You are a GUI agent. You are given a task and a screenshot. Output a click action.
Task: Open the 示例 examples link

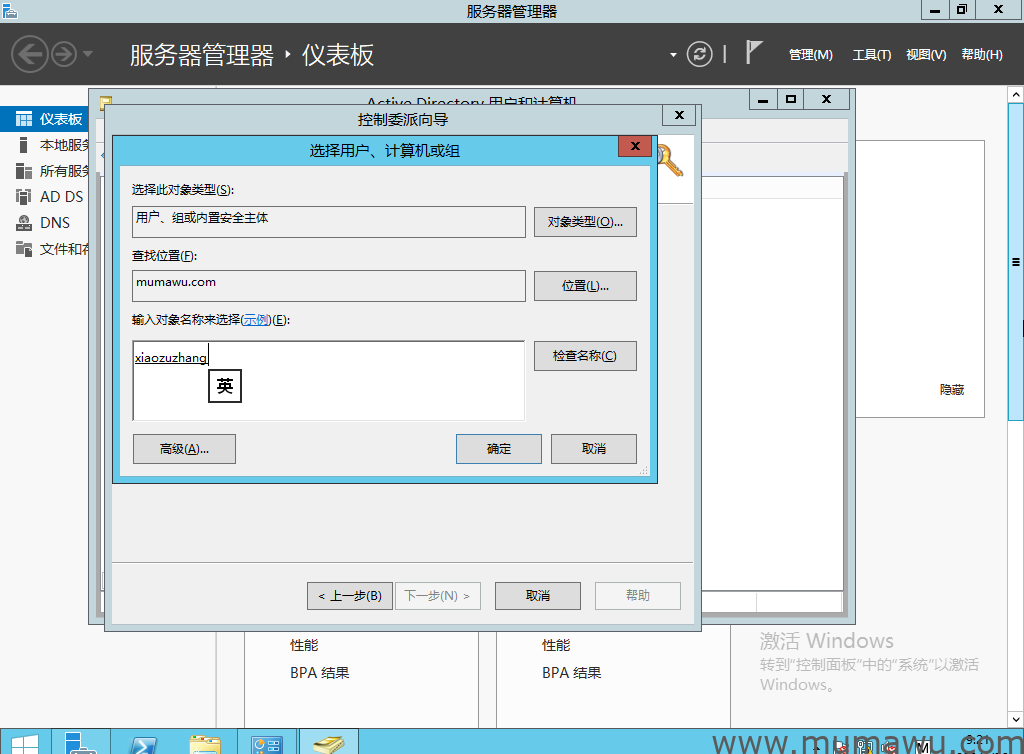tap(256, 320)
